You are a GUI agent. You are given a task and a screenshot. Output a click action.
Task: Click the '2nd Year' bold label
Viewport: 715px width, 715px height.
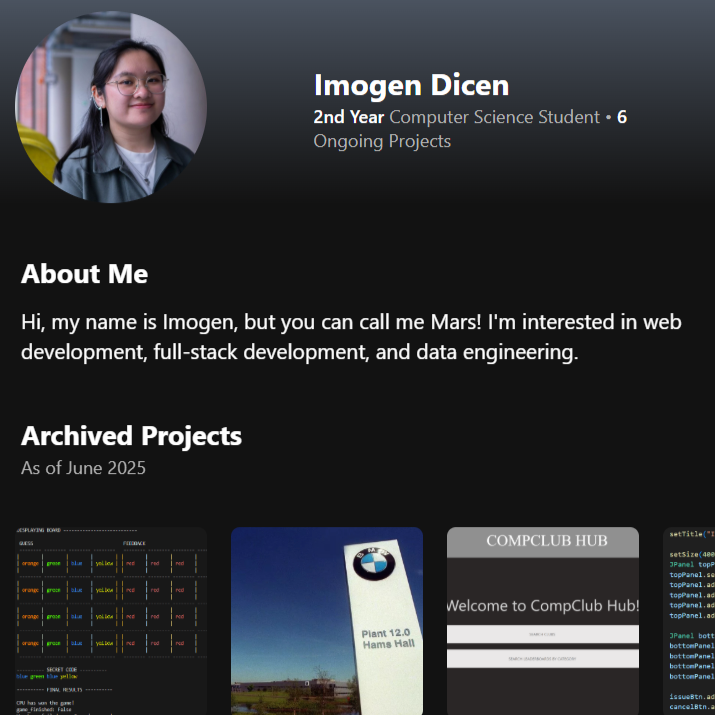pyautogui.click(x=349, y=117)
